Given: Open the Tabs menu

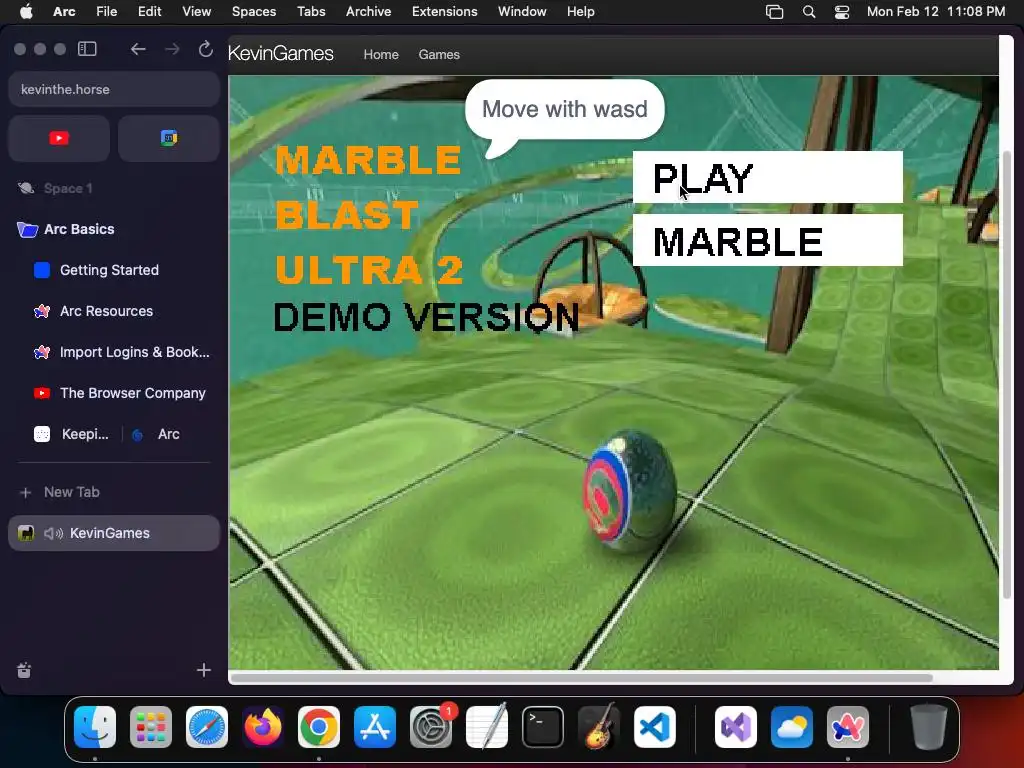Looking at the screenshot, I should pos(311,12).
